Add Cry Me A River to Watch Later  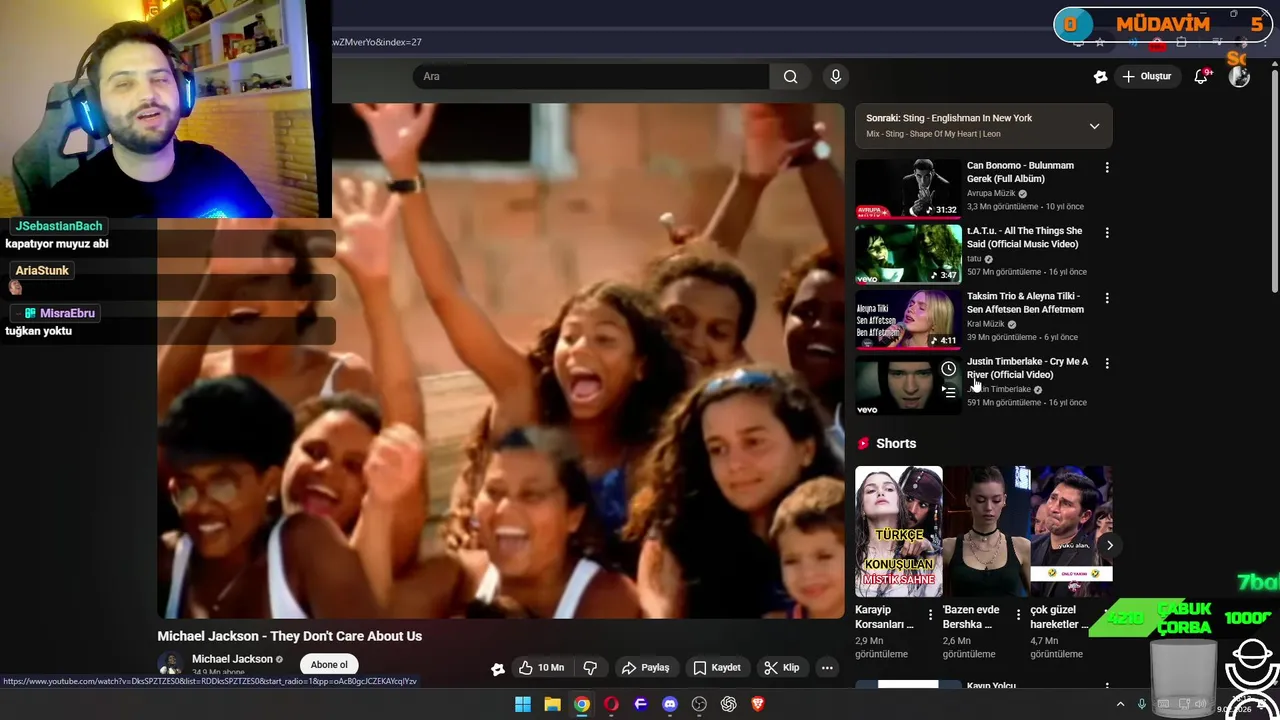coord(948,369)
